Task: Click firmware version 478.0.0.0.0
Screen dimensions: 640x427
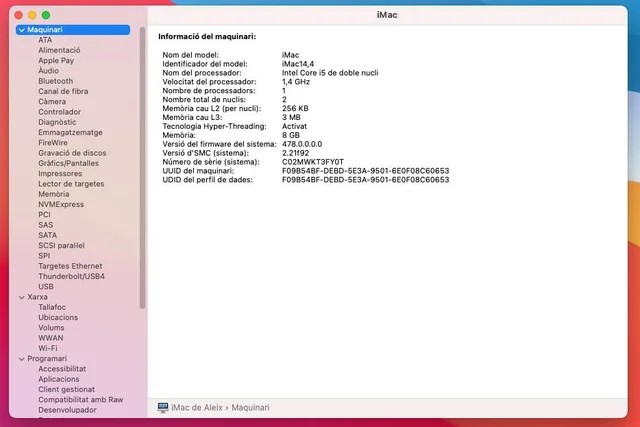Action: (x=302, y=144)
